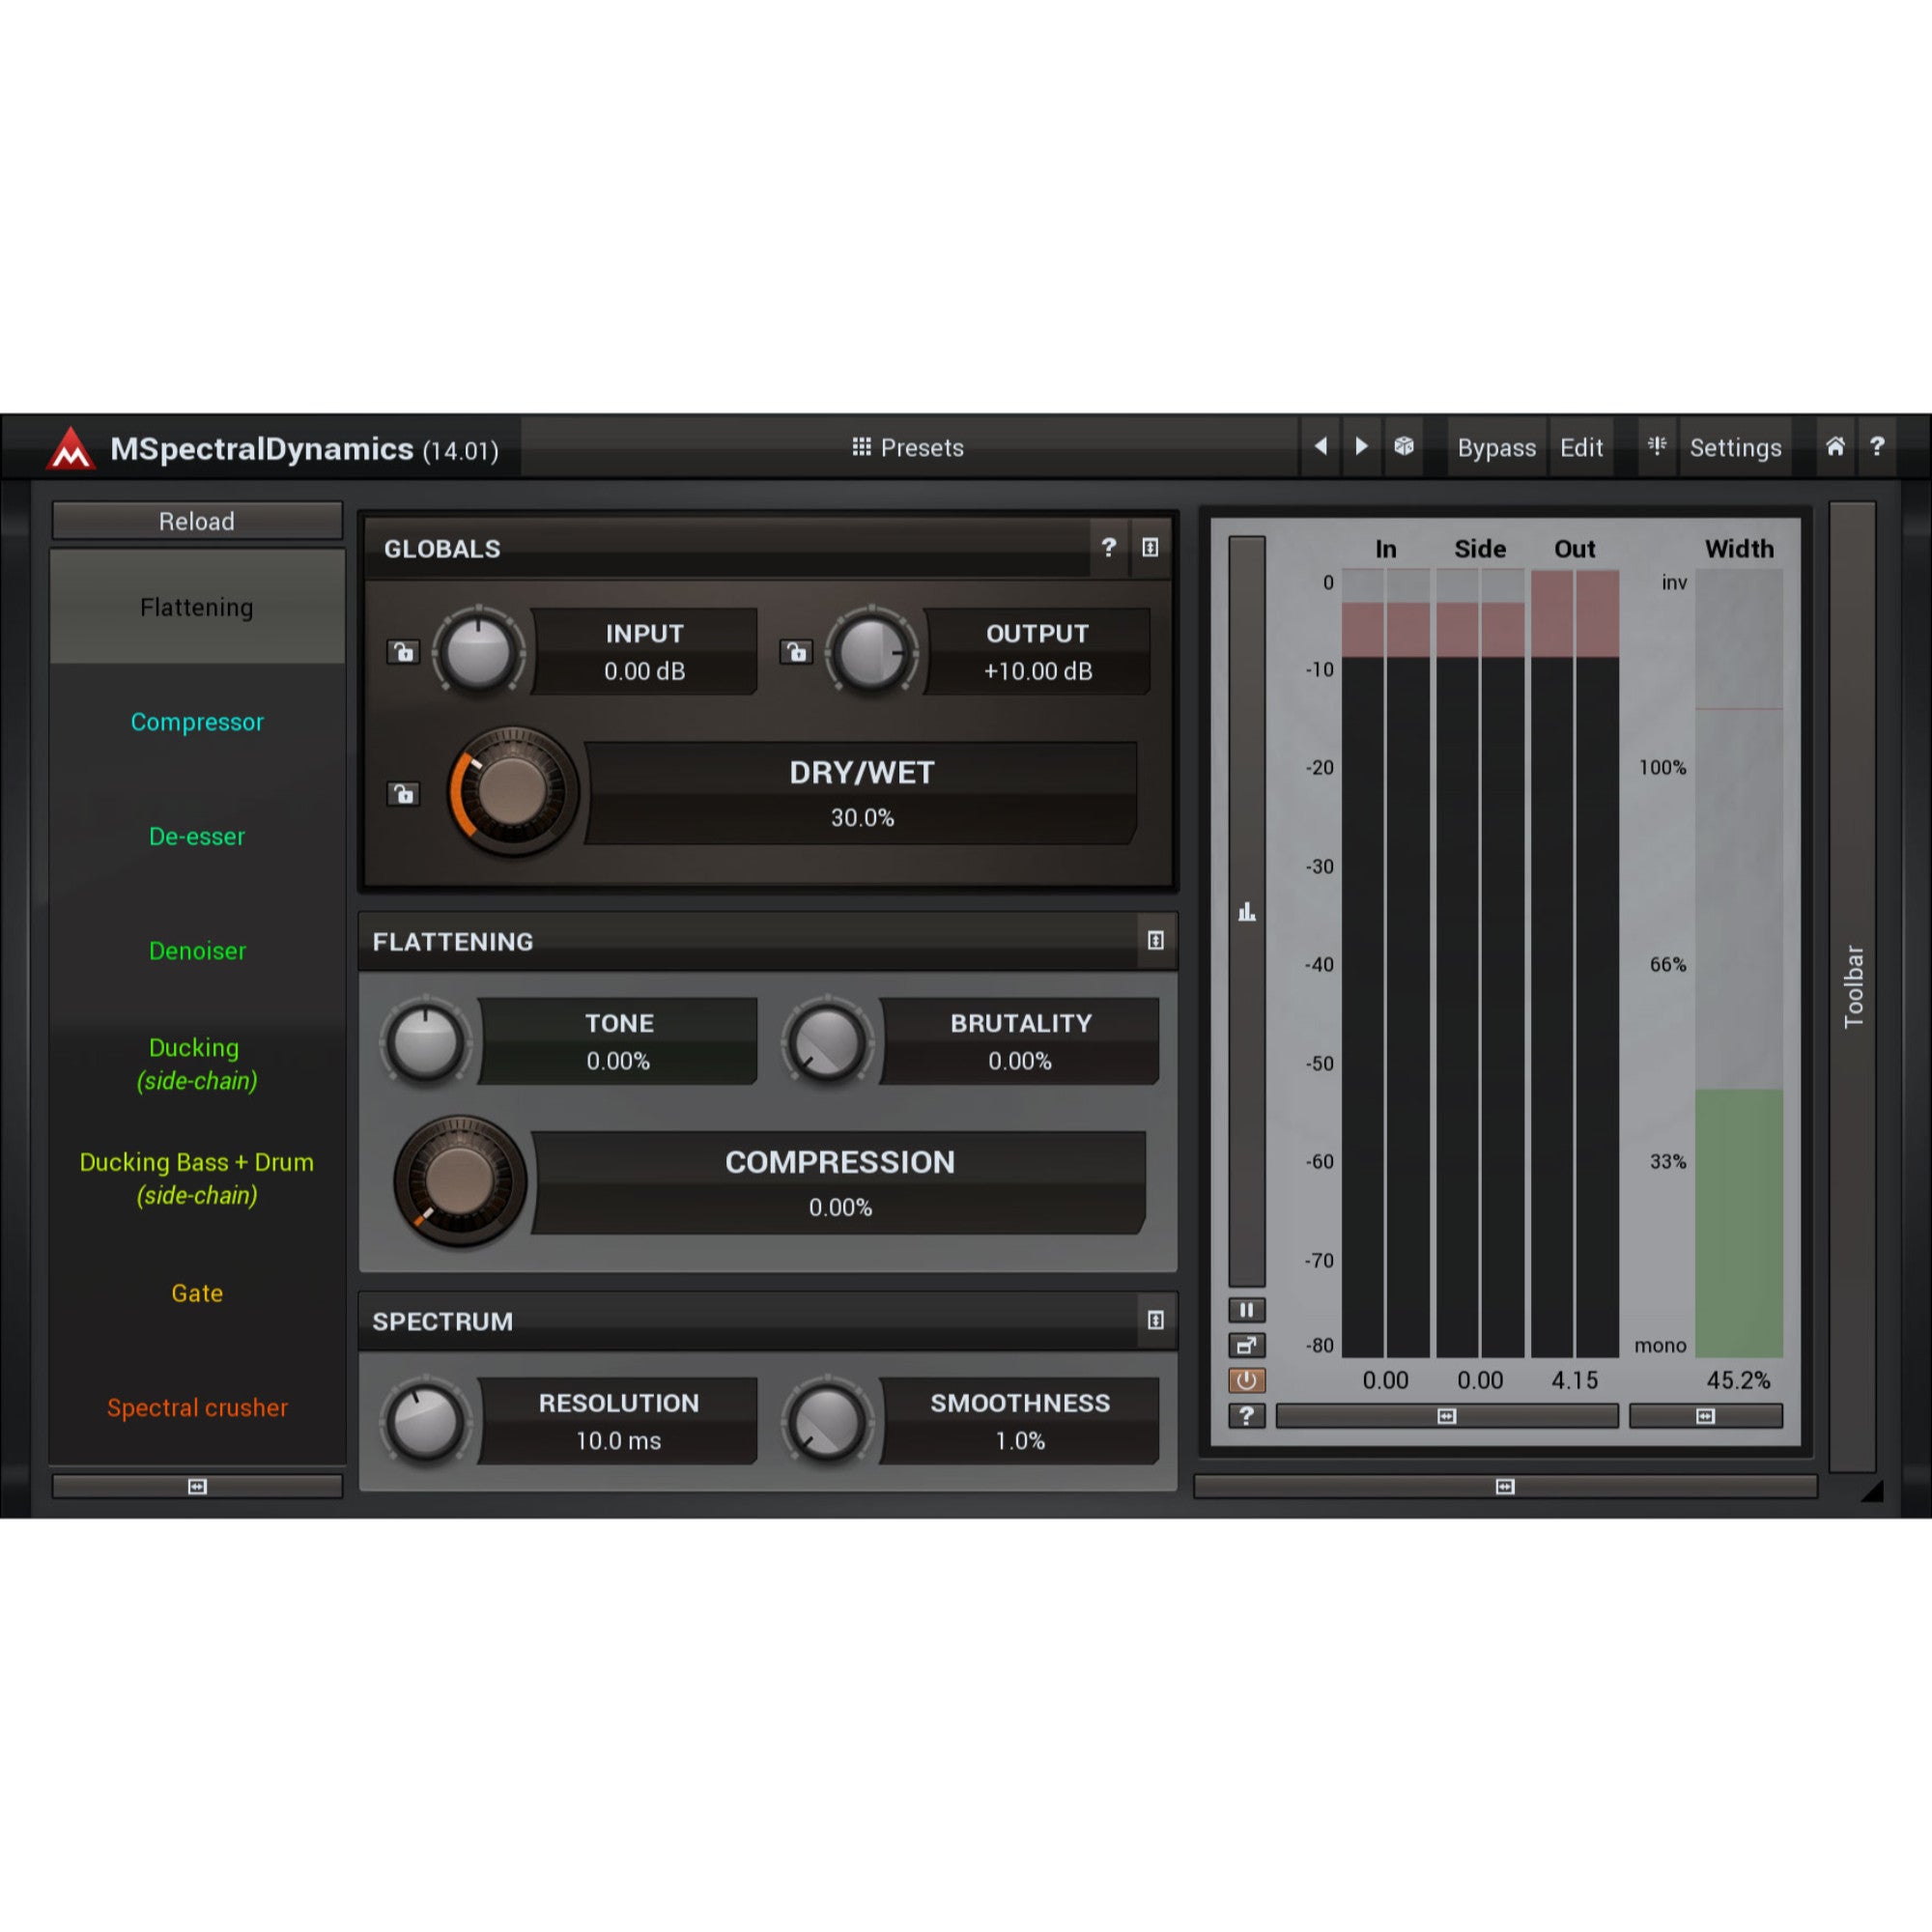Switch to Edit mode

tap(1581, 447)
